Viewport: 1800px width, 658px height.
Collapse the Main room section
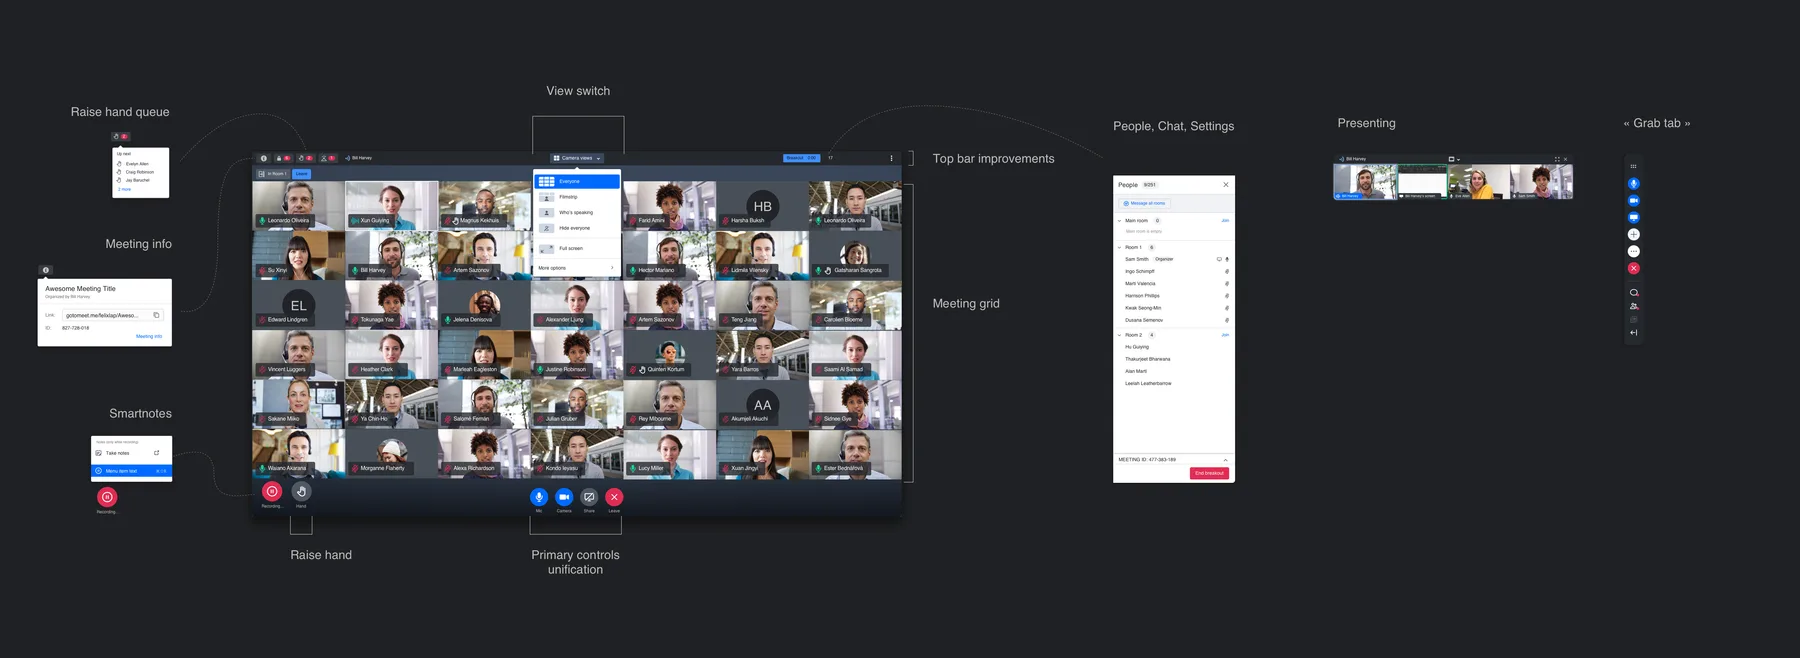tap(1120, 221)
